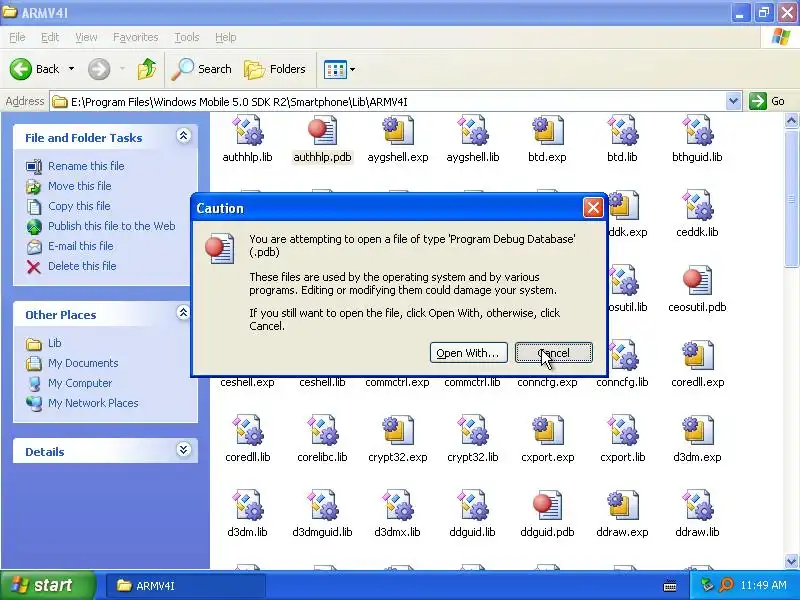800x600 pixels.
Task: Click the vertical scrollbar down arrow
Action: (x=791, y=561)
